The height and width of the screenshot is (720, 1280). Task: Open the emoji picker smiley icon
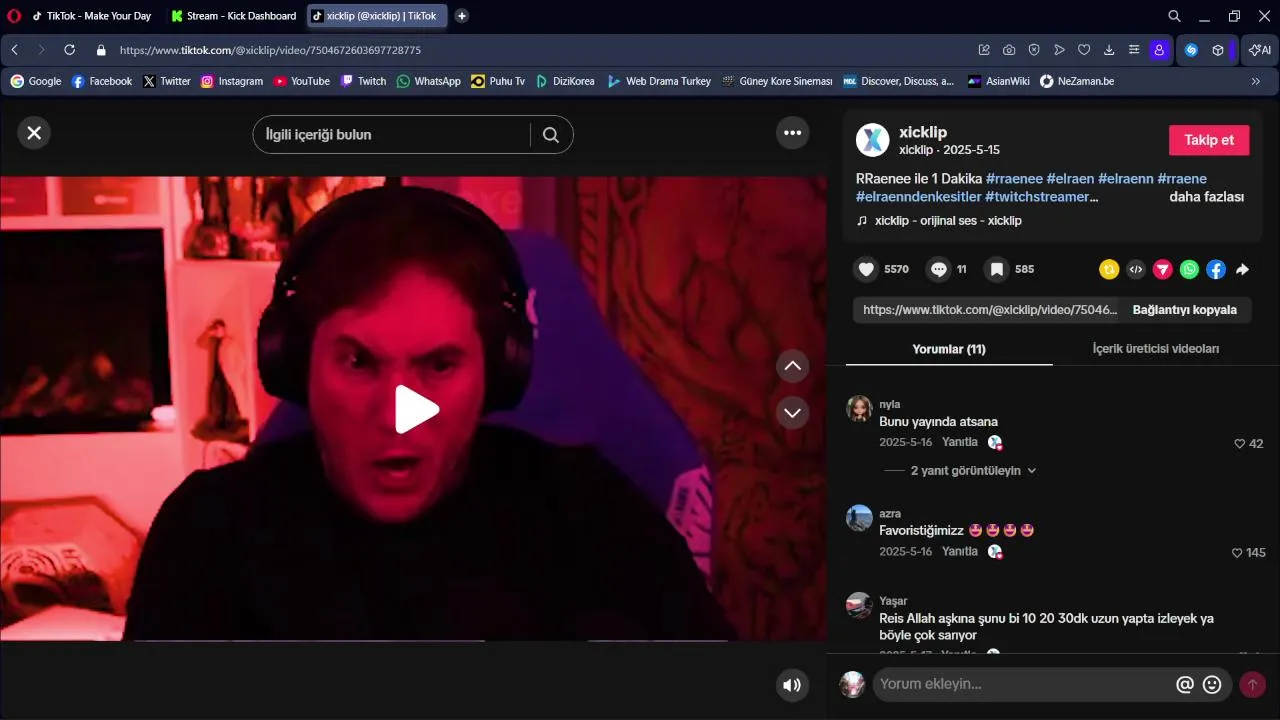[1212, 685]
